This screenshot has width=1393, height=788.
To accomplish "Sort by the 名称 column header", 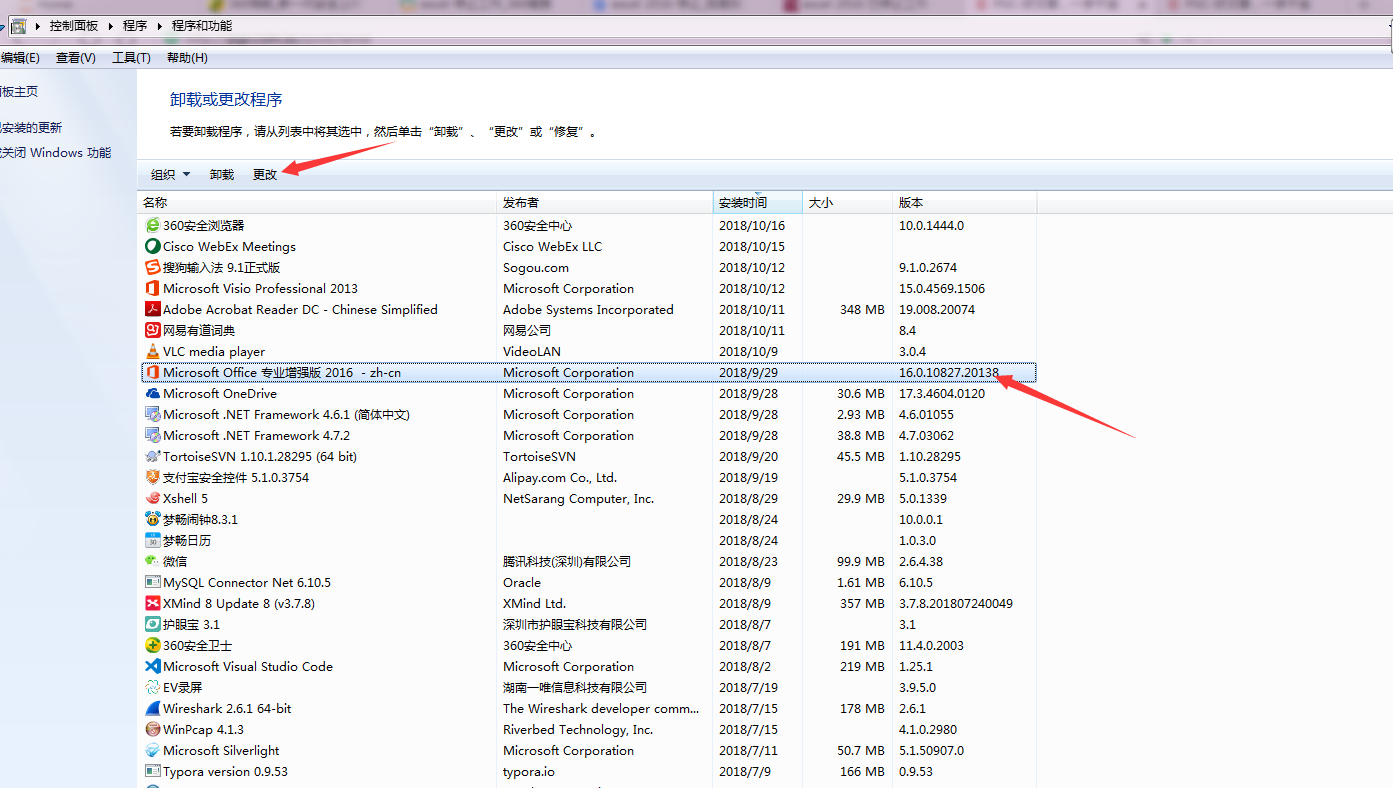I will click(318, 202).
